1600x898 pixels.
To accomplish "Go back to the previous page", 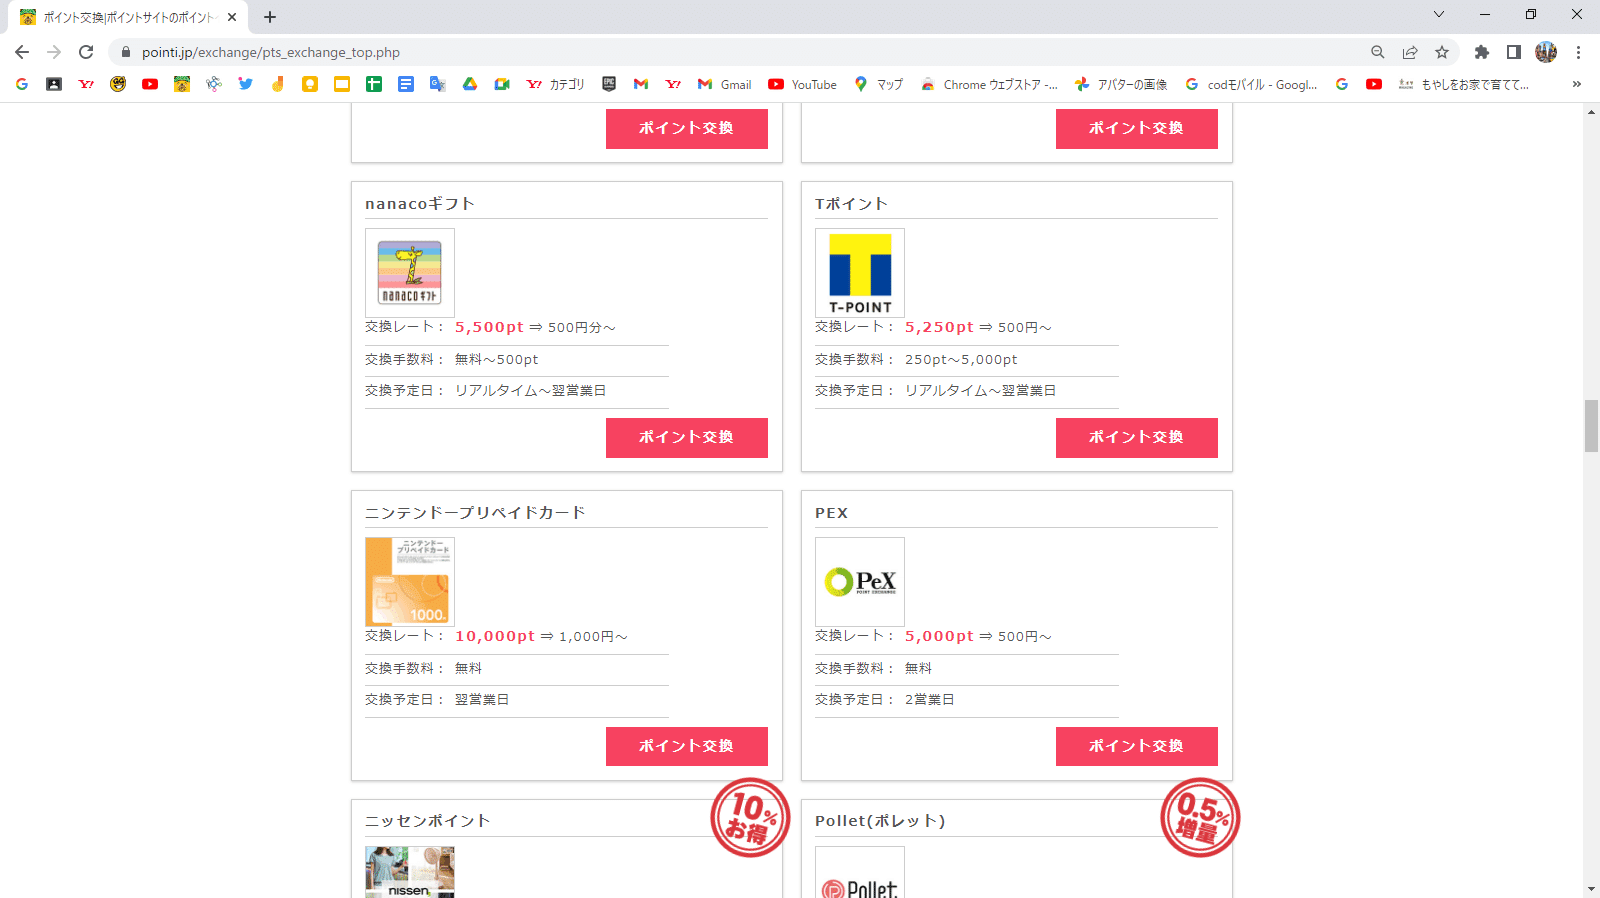I will [22, 52].
